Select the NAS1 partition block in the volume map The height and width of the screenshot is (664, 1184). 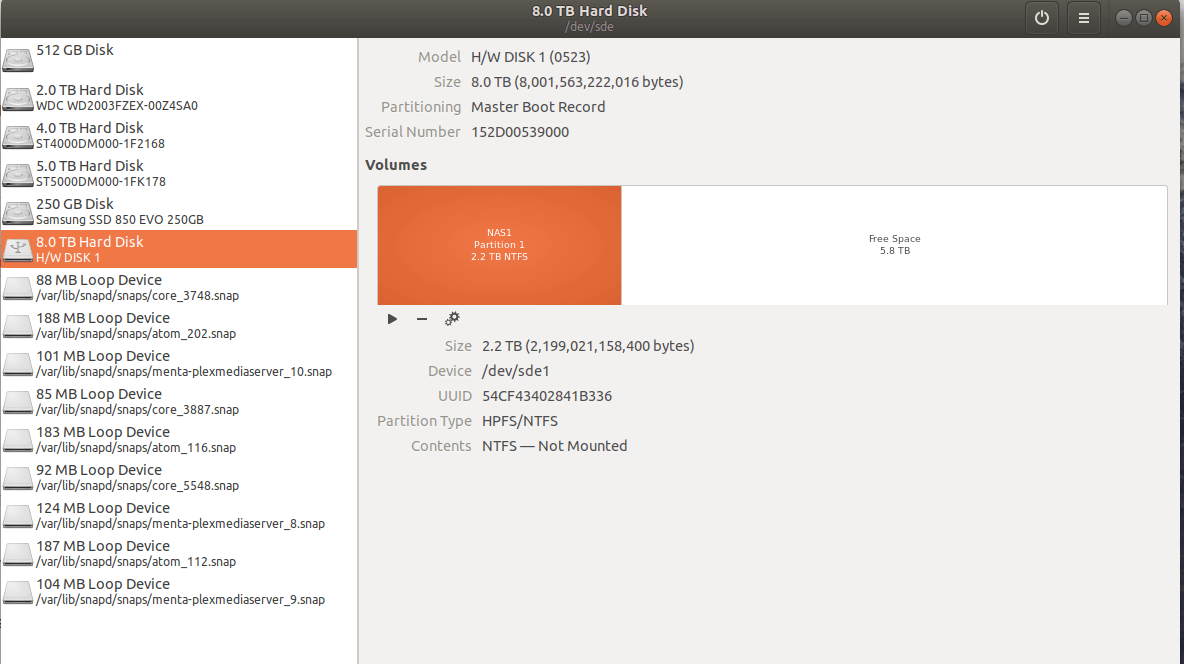point(499,244)
